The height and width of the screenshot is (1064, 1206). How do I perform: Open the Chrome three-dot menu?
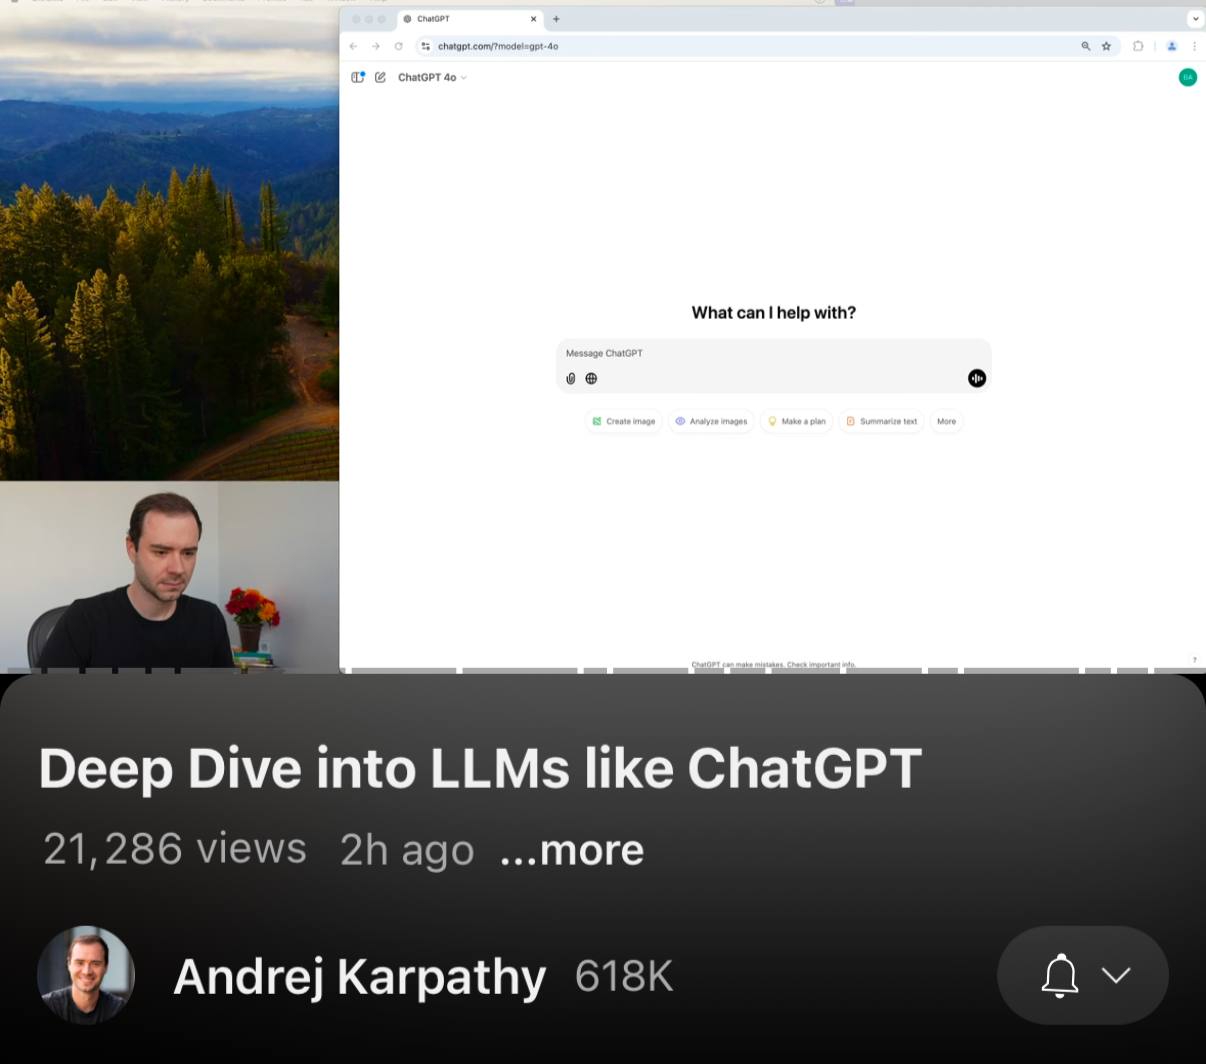coord(1194,46)
